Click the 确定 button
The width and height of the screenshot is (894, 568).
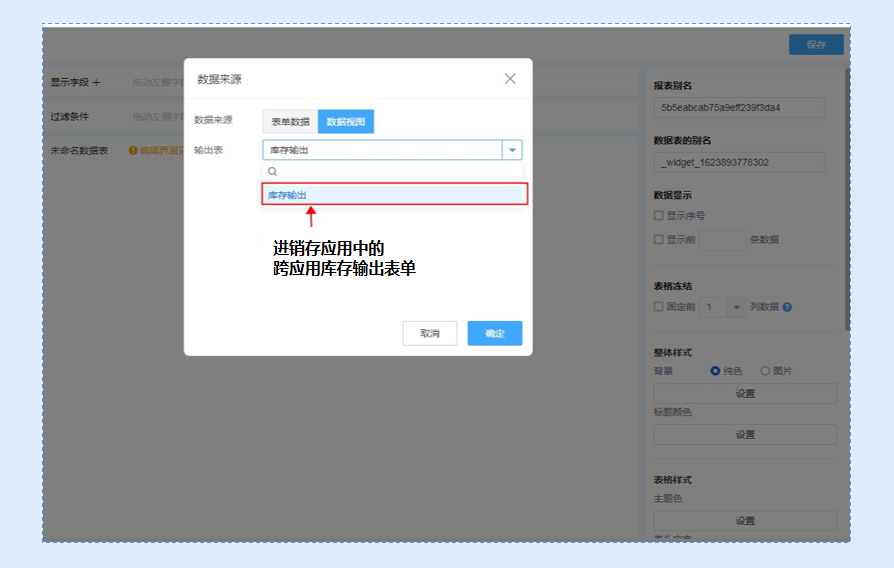click(x=494, y=333)
